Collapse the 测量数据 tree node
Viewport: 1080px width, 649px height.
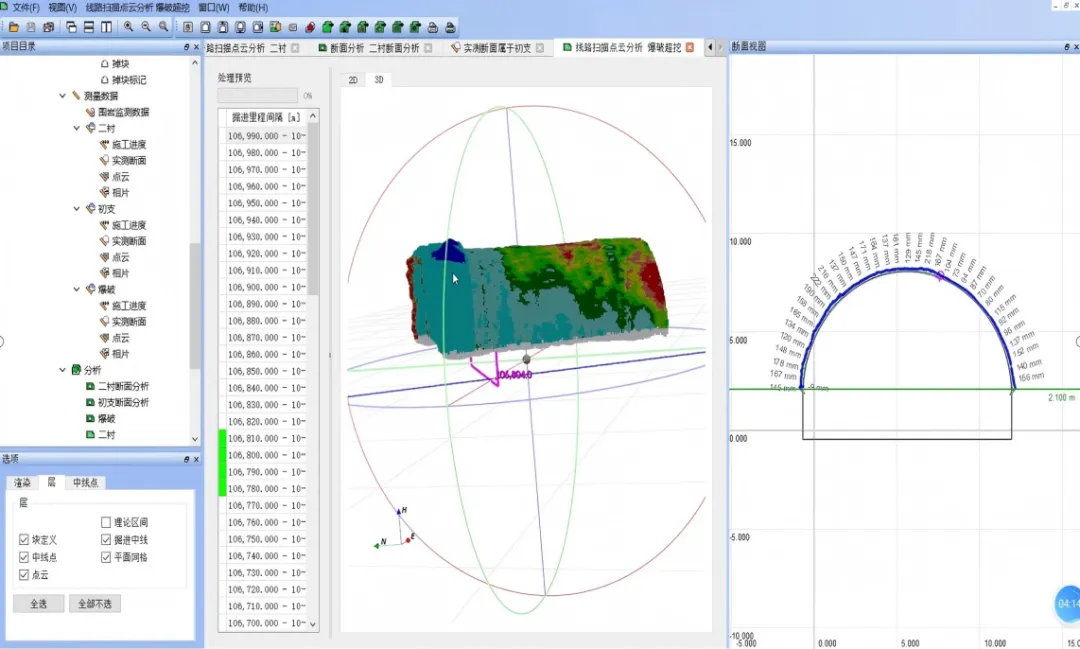pyautogui.click(x=63, y=96)
